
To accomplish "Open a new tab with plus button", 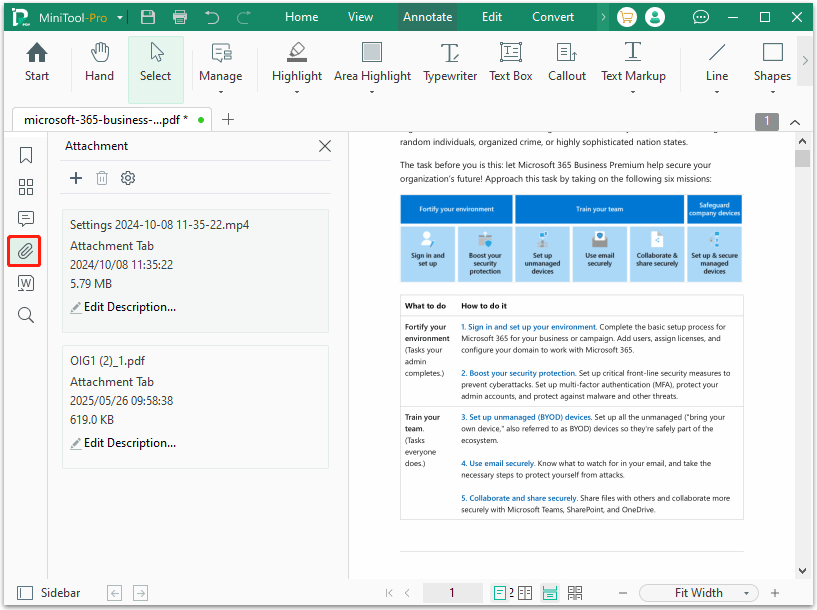I will point(228,120).
